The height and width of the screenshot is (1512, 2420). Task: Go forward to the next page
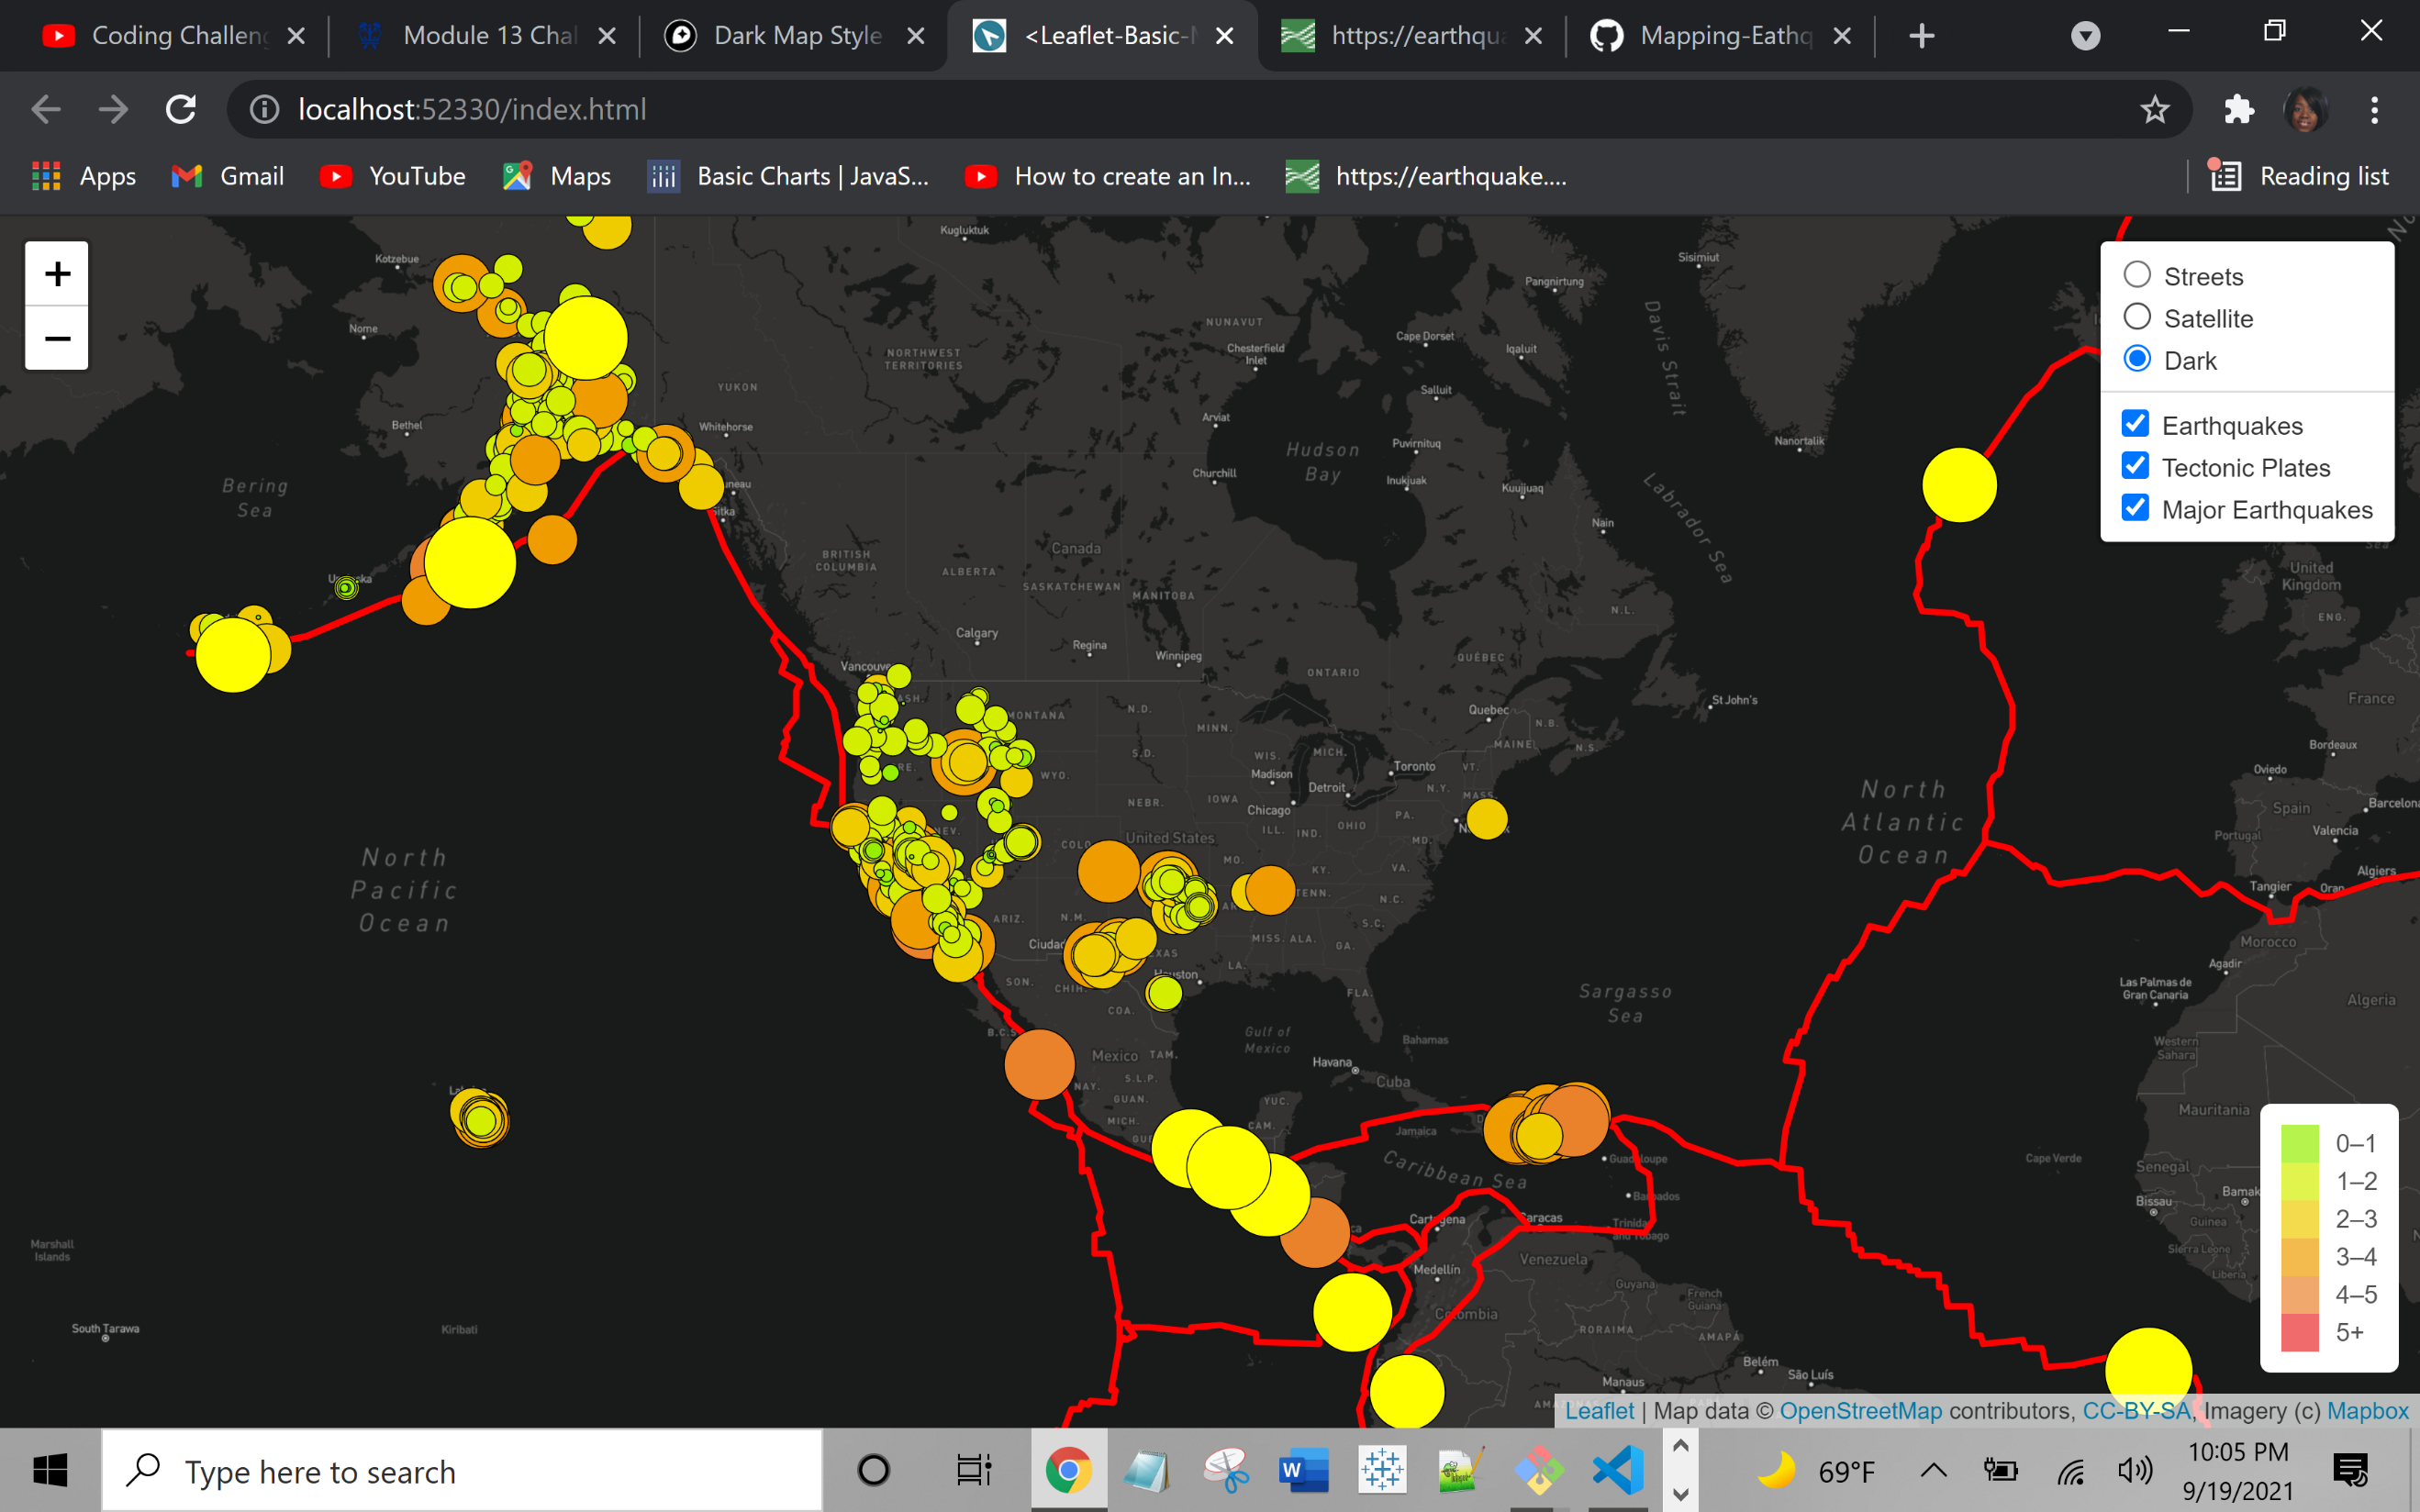click(113, 109)
